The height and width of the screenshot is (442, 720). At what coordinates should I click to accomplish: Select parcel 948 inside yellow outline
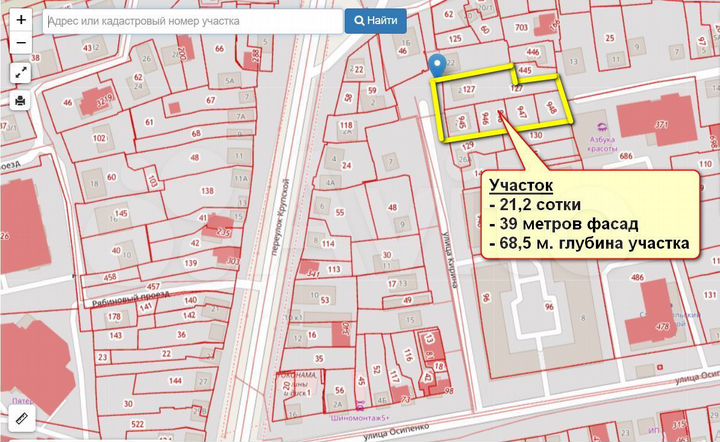pos(552,107)
